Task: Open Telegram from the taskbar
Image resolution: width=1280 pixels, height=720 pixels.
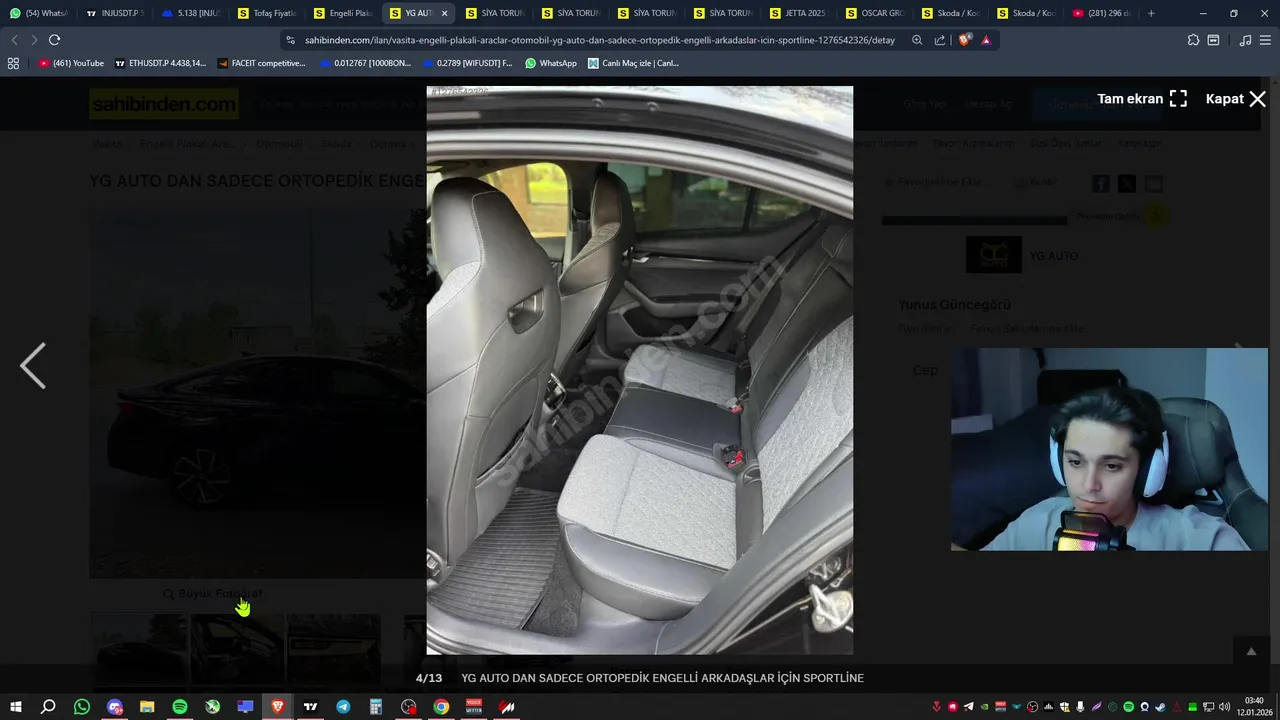Action: coord(343,707)
